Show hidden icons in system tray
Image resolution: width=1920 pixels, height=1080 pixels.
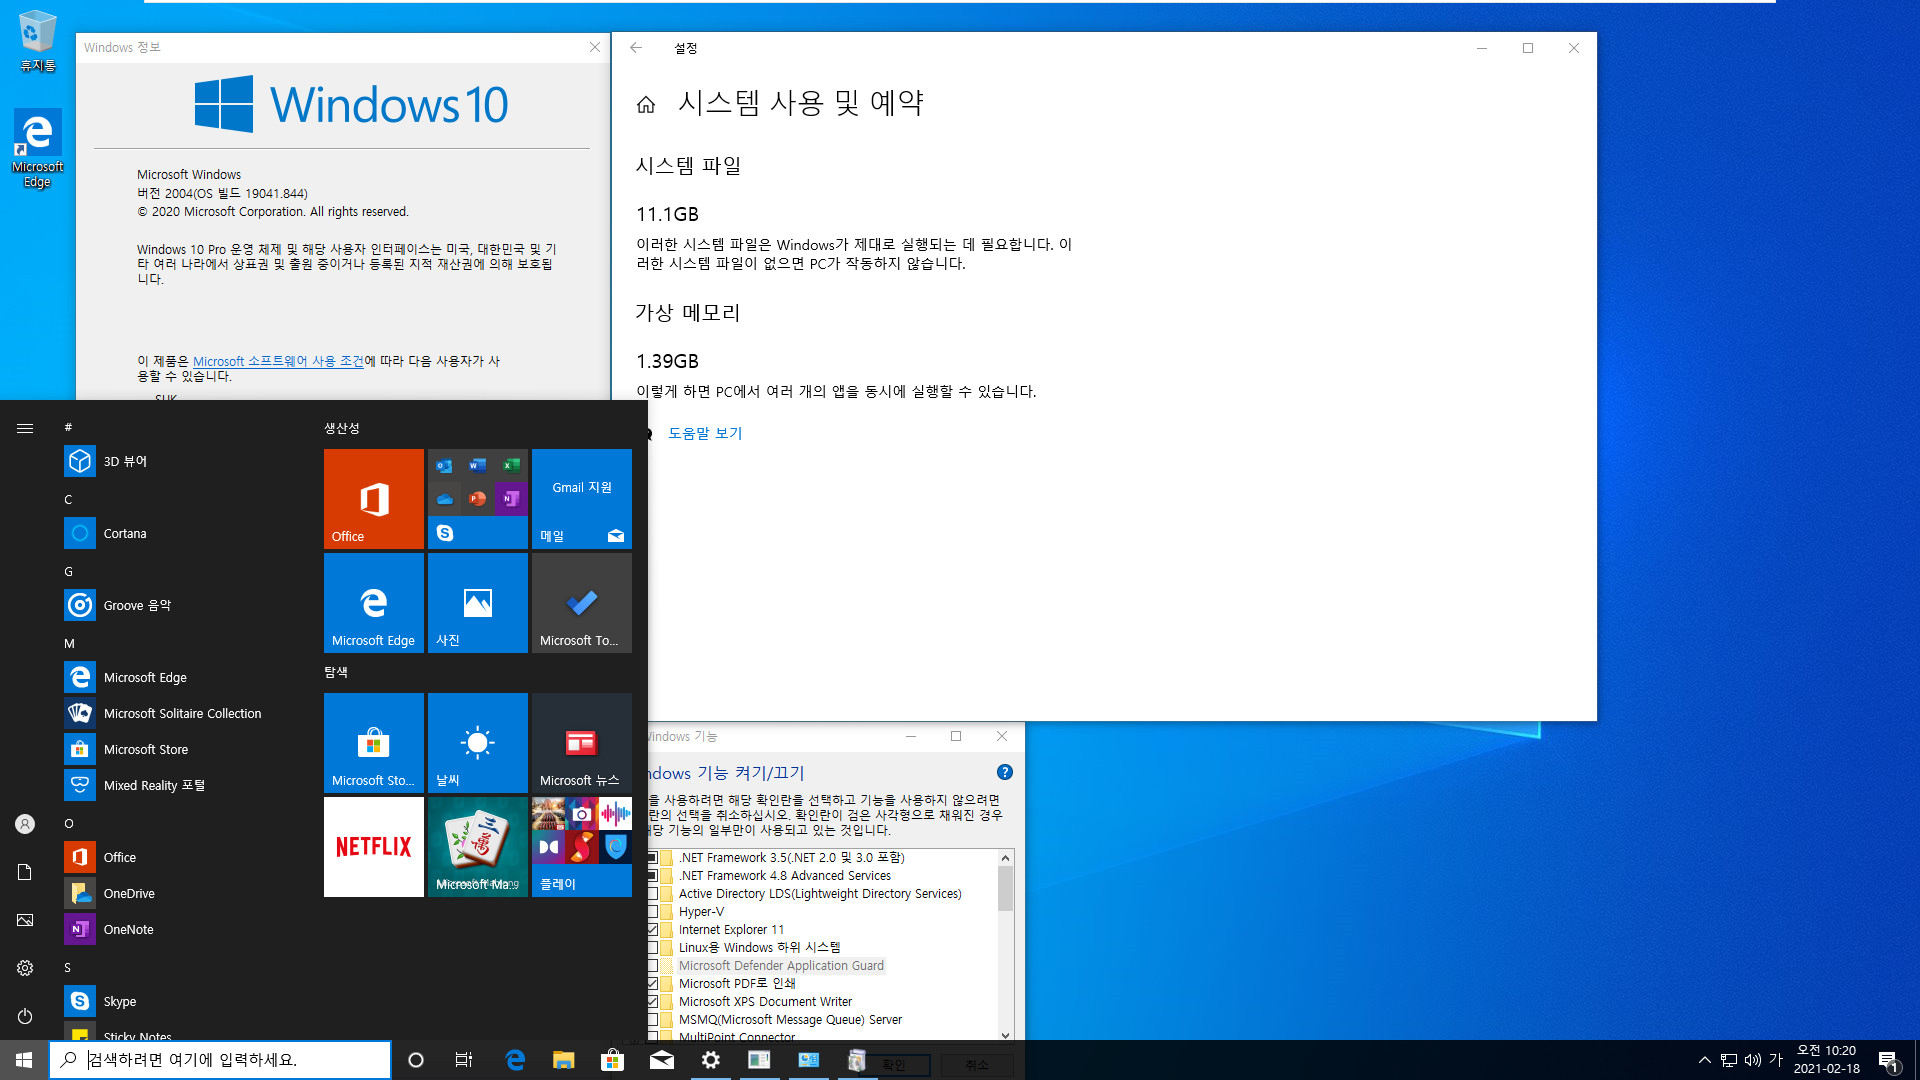[x=1705, y=1060]
